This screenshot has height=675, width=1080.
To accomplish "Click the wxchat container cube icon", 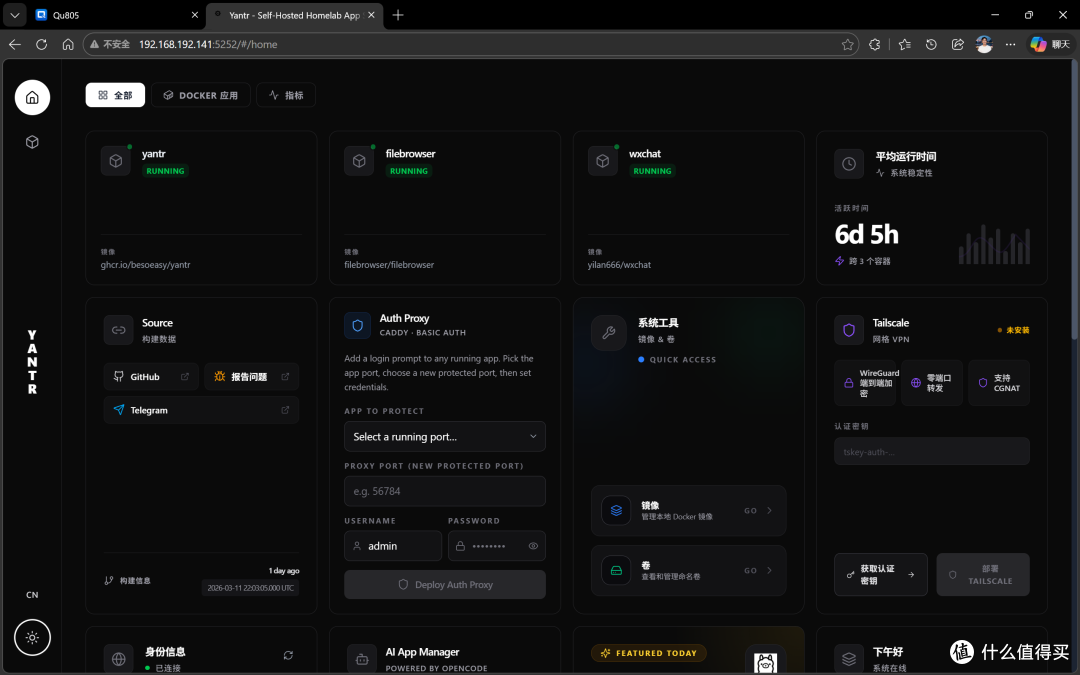I will [x=603, y=160].
